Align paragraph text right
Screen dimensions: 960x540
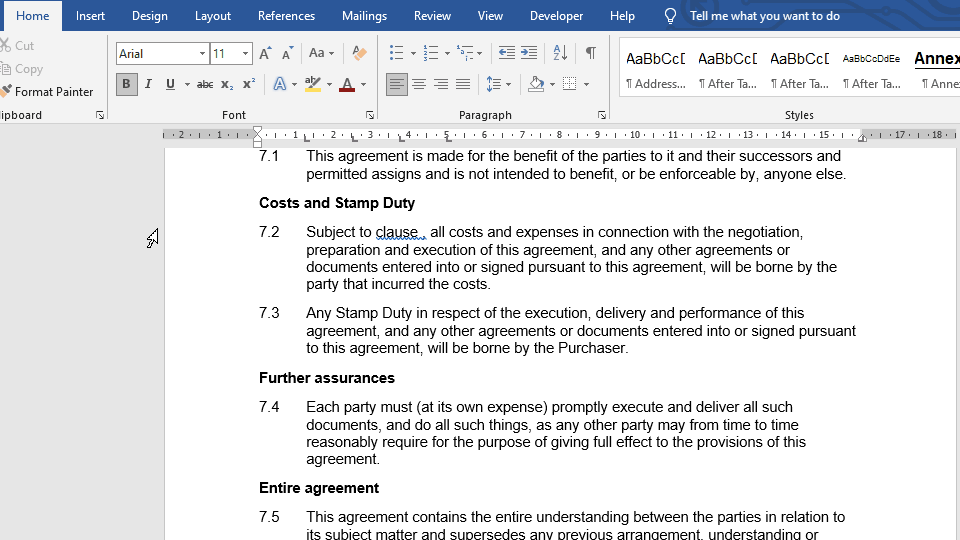[441, 84]
